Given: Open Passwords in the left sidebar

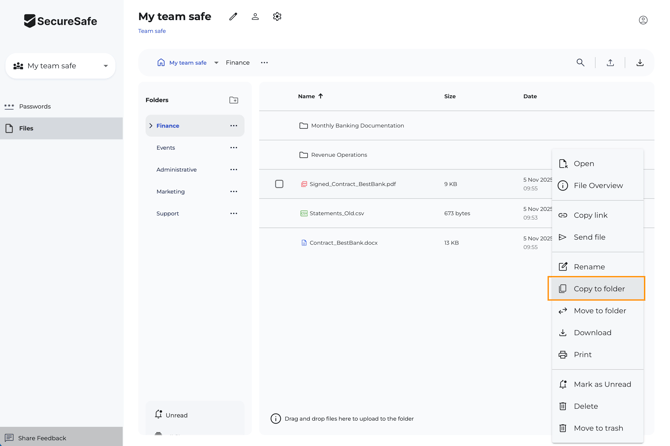Looking at the screenshot, I should 35,106.
